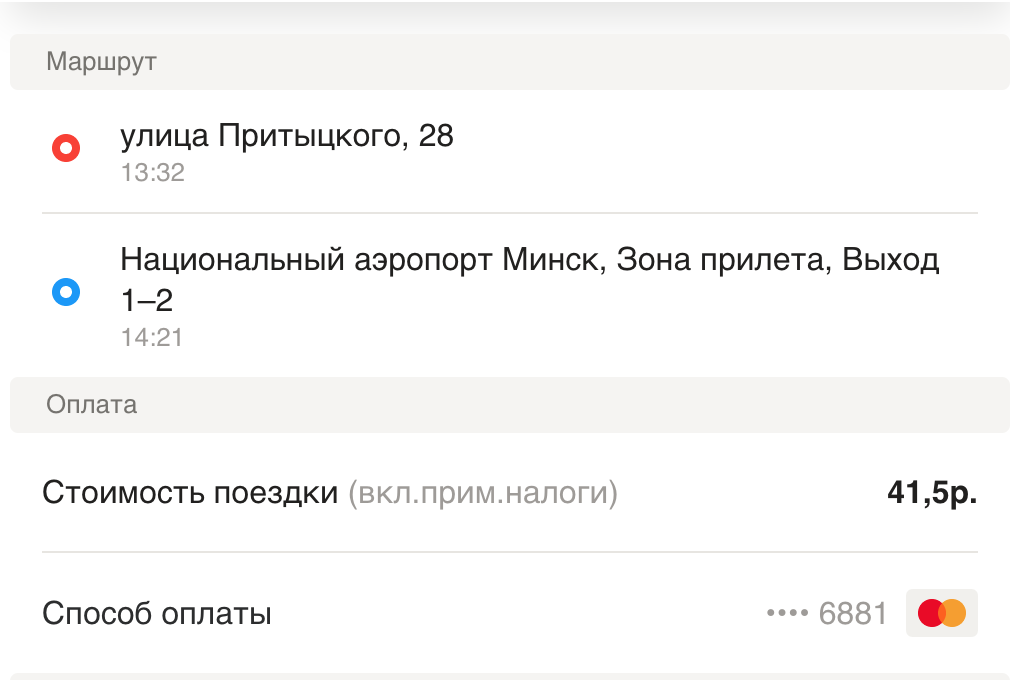Open the Маршрут section header
This screenshot has height=680, width=1010.
coord(101,62)
